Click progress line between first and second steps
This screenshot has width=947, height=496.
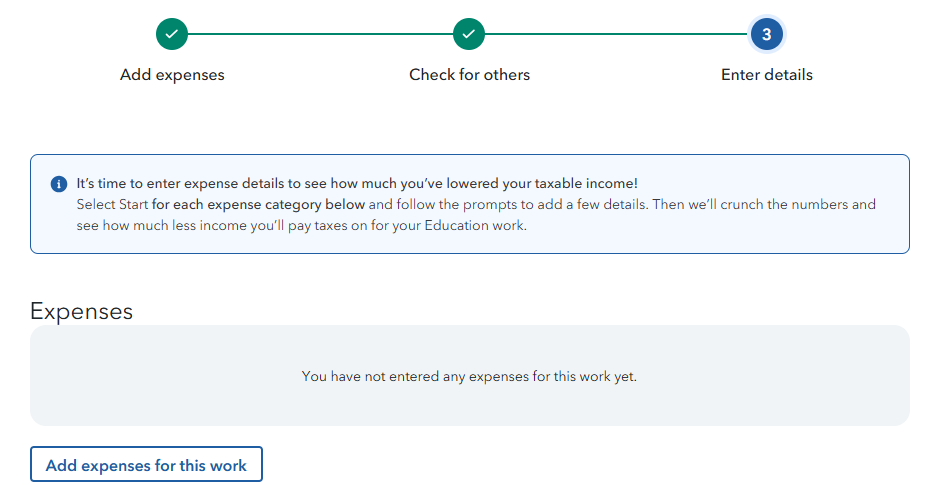coord(321,34)
